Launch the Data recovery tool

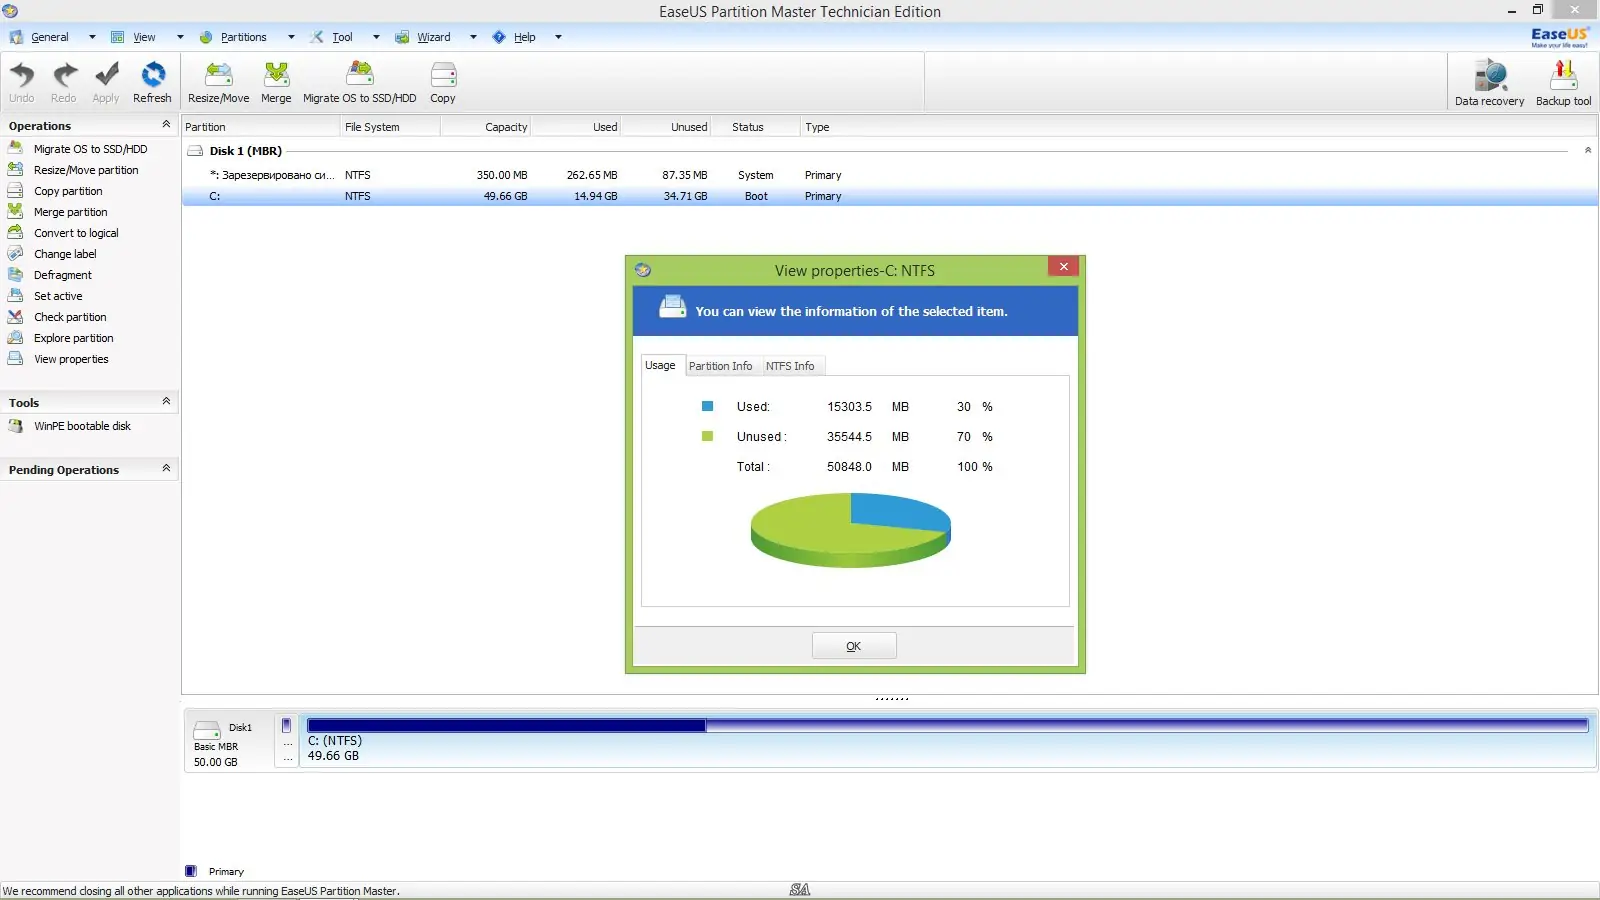click(1489, 82)
